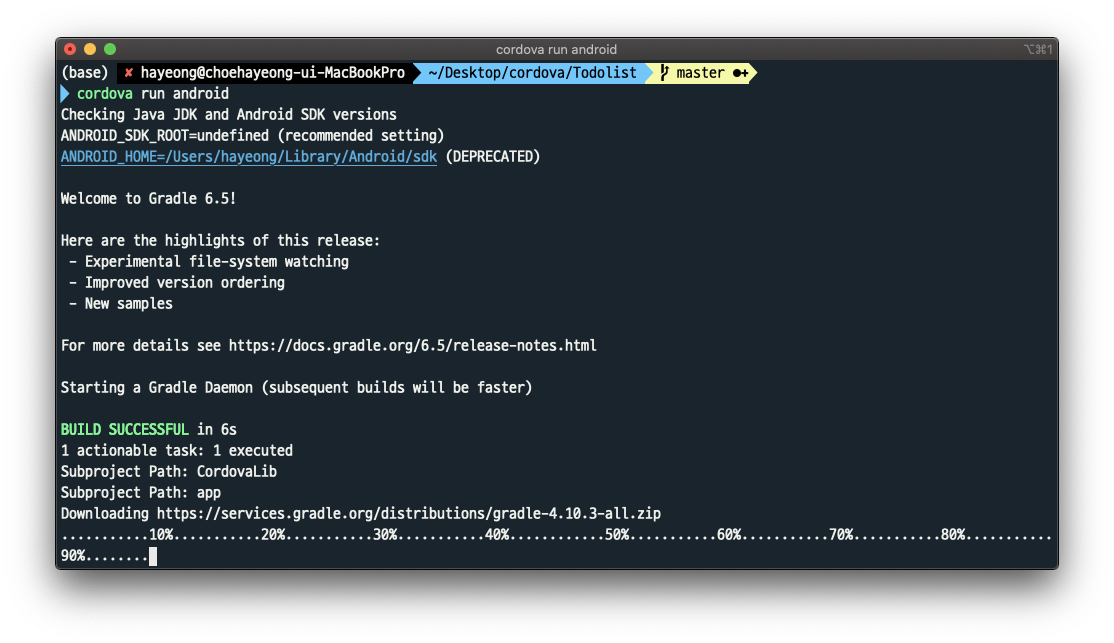Click 'Checking Java JDK and Android SDK versions'
This screenshot has width=1114, height=643.
pos(229,114)
